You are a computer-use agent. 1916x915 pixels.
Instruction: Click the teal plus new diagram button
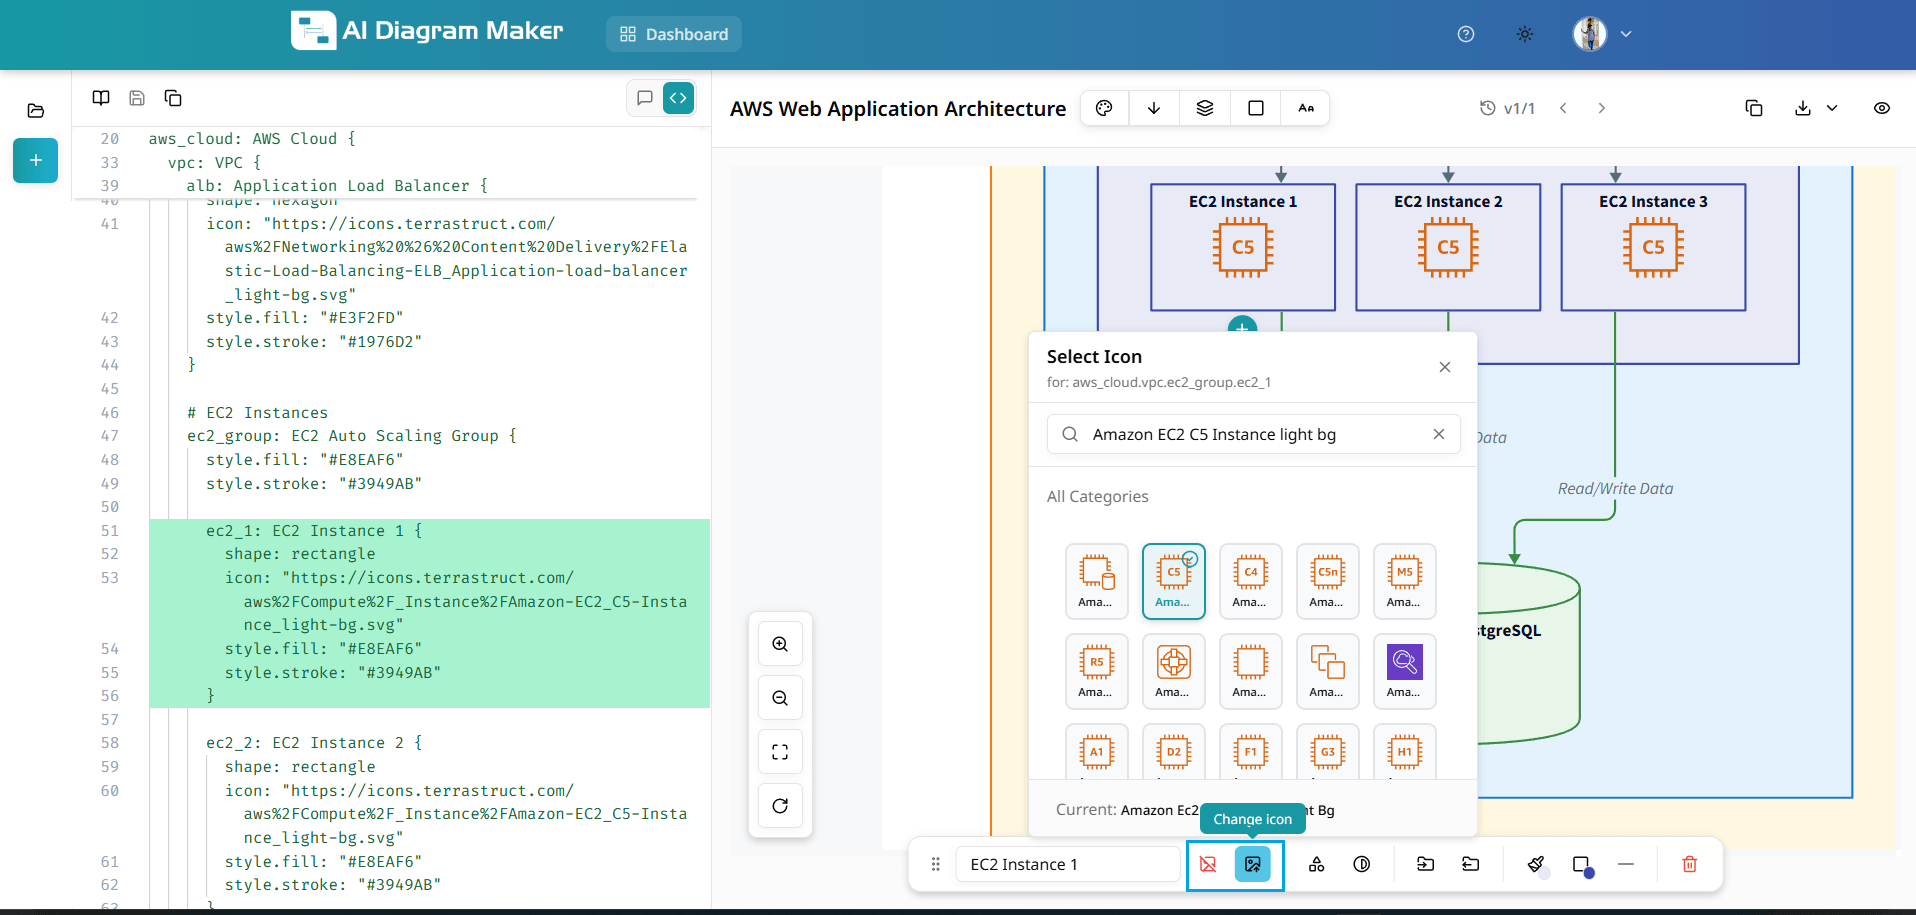pos(35,160)
